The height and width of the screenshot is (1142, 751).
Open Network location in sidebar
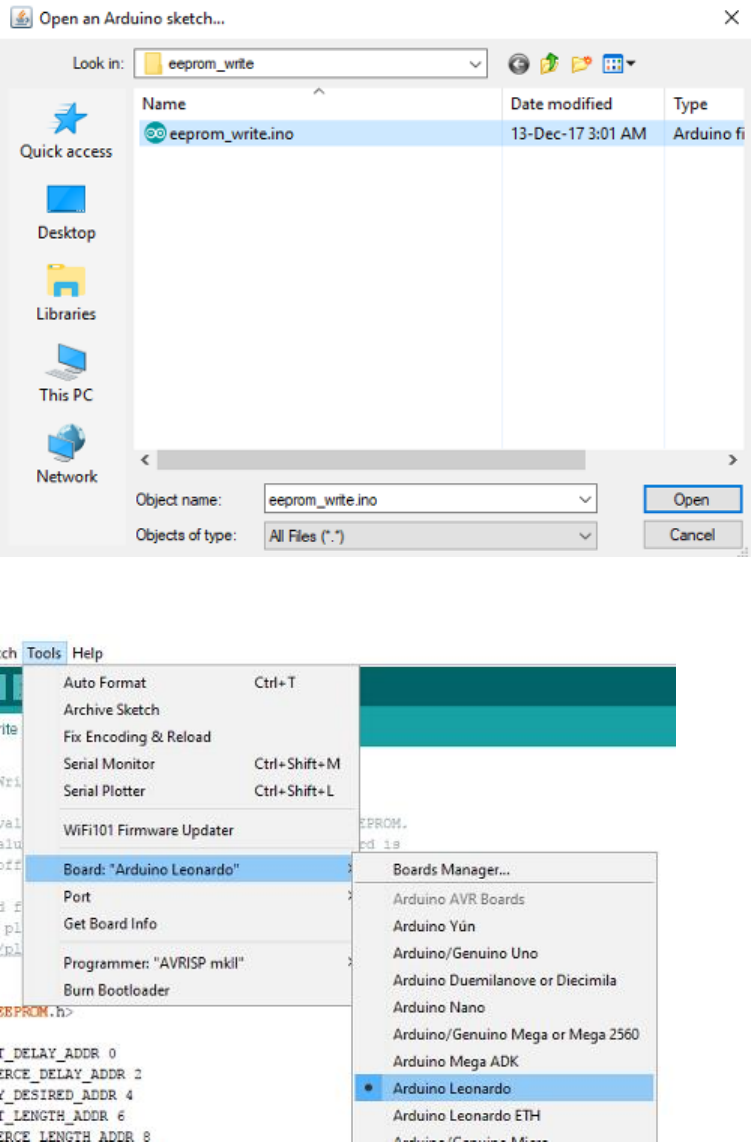pos(66,456)
